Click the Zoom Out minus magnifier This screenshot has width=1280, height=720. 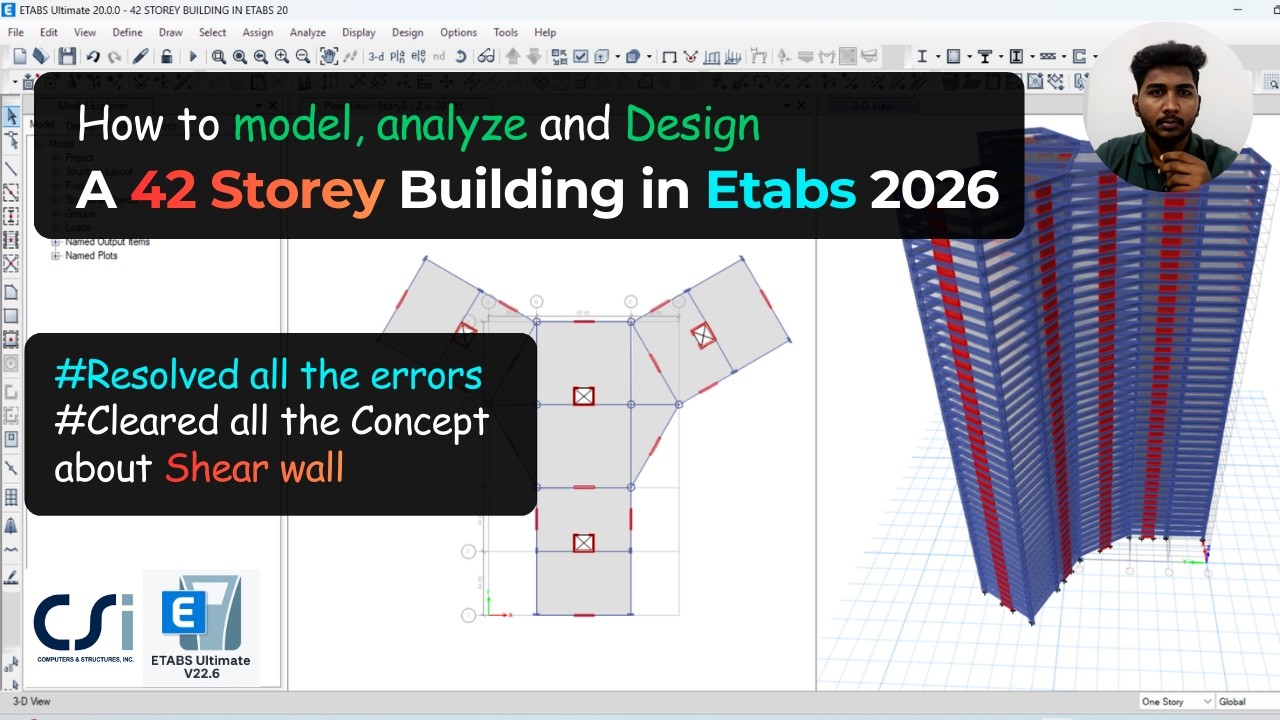pyautogui.click(x=302, y=57)
